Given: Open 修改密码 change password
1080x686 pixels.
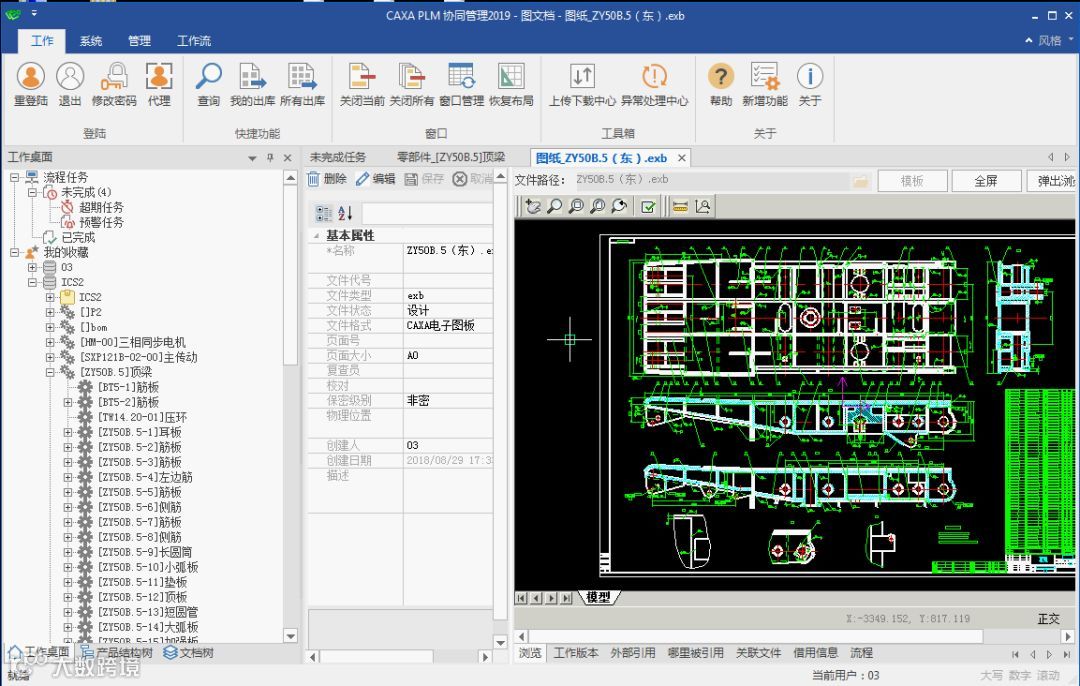Looking at the screenshot, I should pos(114,84).
